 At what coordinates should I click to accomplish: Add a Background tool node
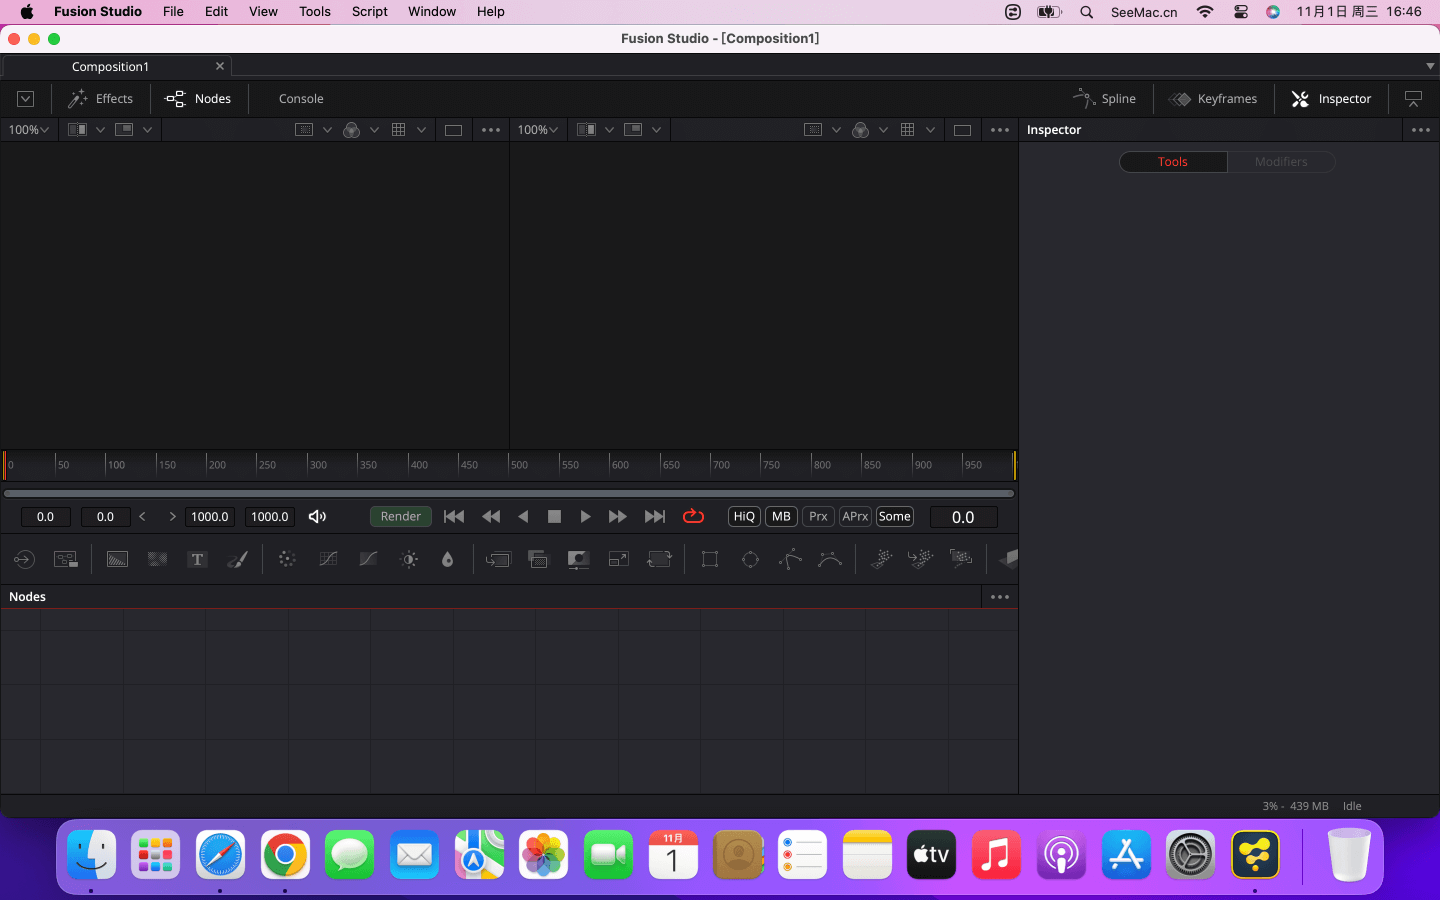(117, 559)
